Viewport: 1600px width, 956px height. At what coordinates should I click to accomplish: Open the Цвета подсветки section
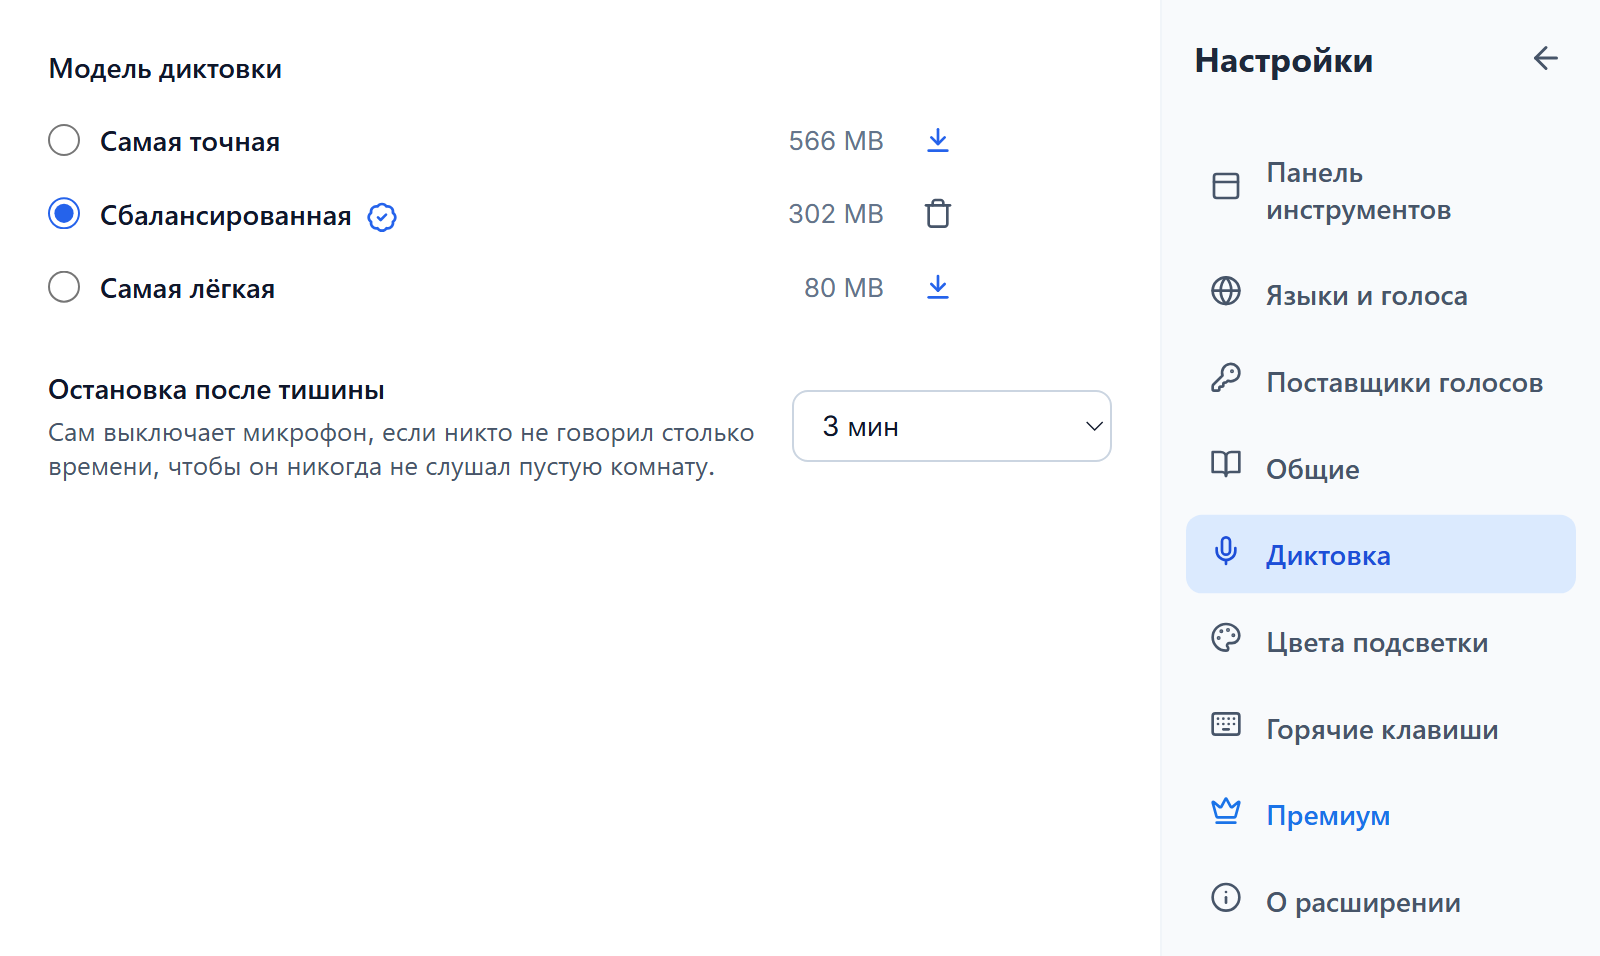(1381, 643)
